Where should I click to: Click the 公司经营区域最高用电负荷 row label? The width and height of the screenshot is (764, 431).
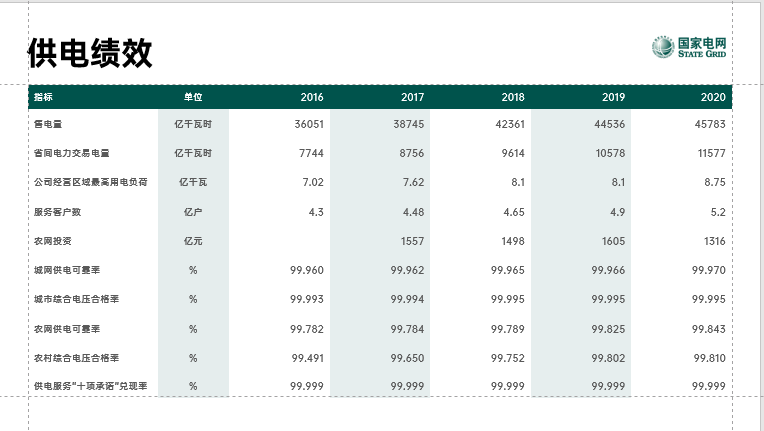tap(91, 182)
